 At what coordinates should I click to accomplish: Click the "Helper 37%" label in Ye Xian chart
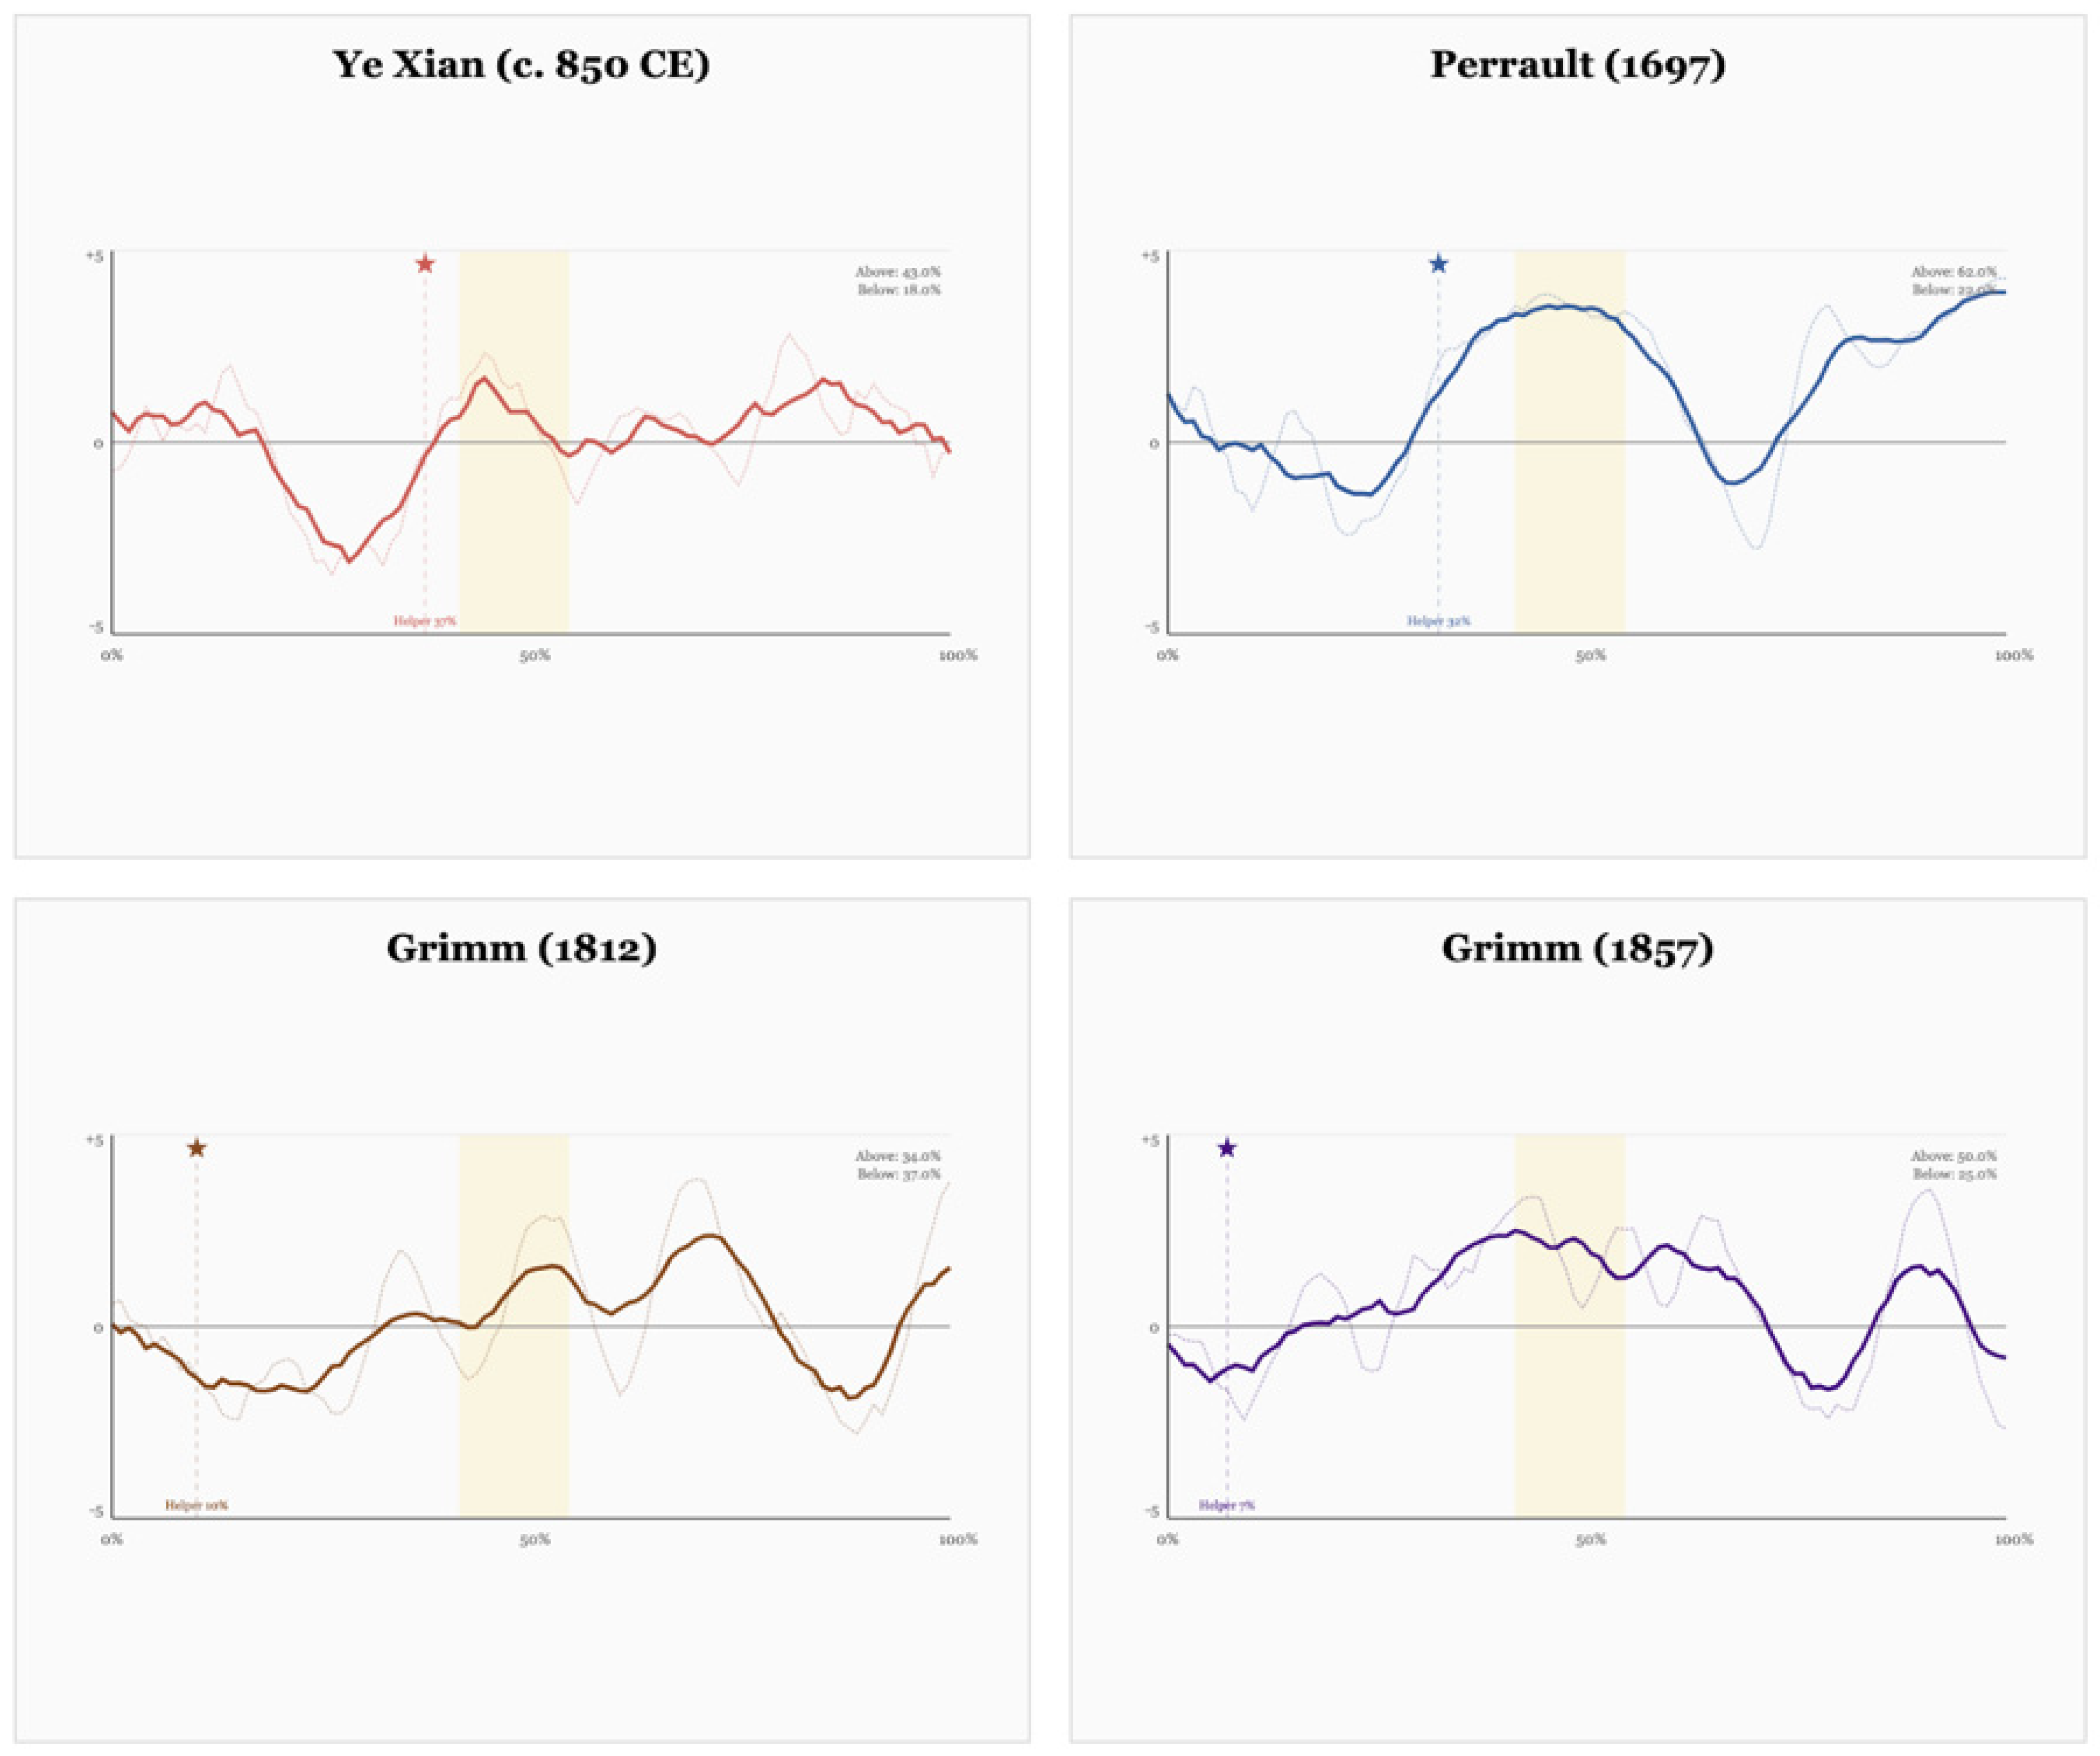(424, 621)
